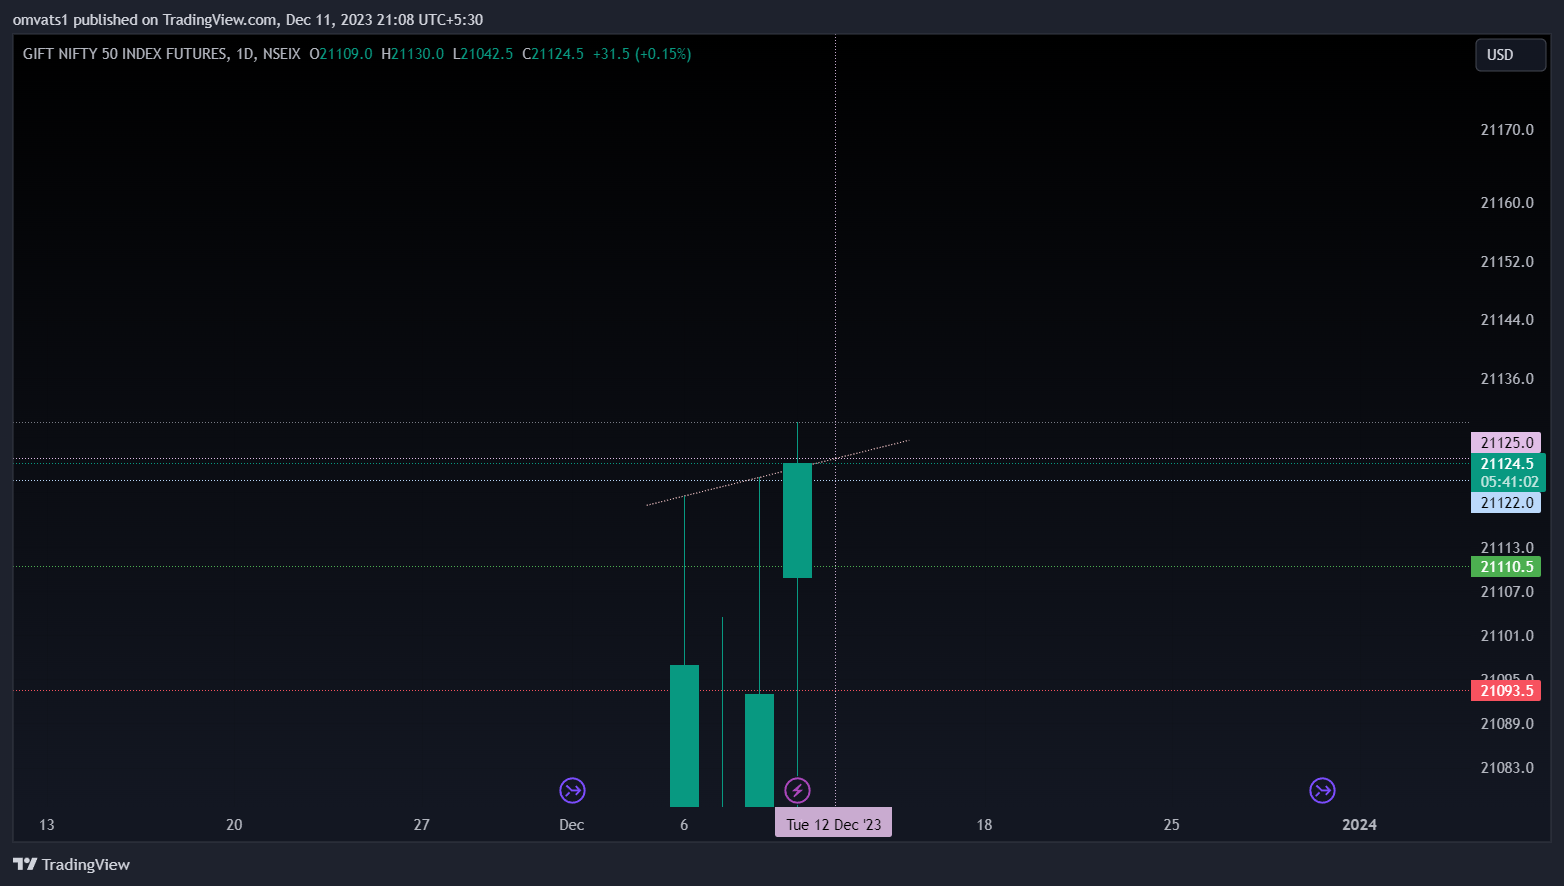Click the 13 date label on time axis
Image resolution: width=1564 pixels, height=886 pixels.
click(x=47, y=825)
